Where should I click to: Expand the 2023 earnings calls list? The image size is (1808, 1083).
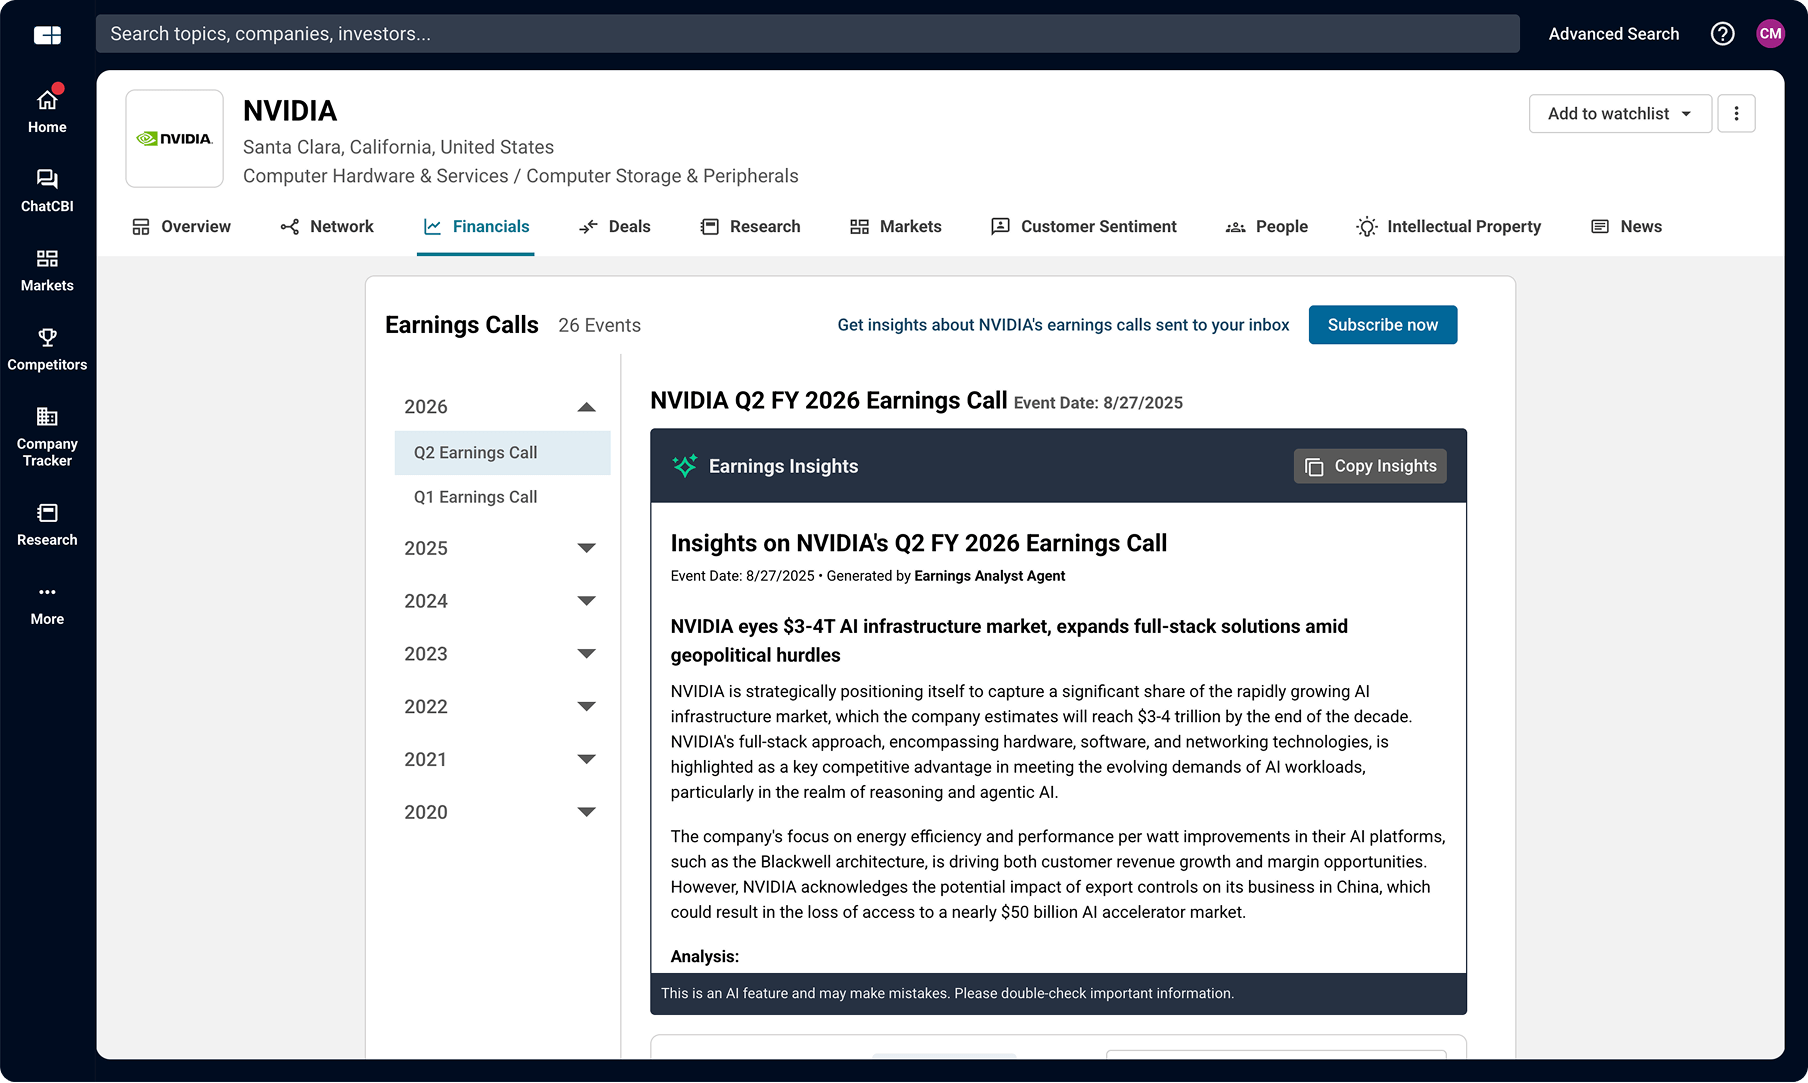(x=586, y=654)
